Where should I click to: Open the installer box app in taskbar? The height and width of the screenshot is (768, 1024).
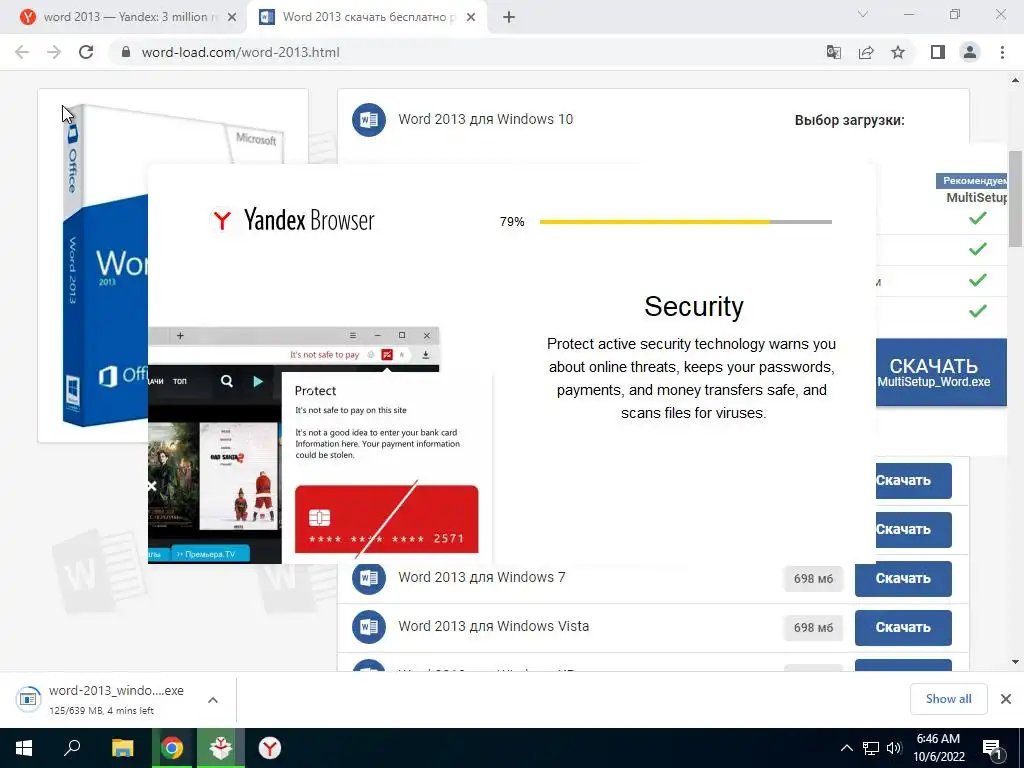point(221,748)
